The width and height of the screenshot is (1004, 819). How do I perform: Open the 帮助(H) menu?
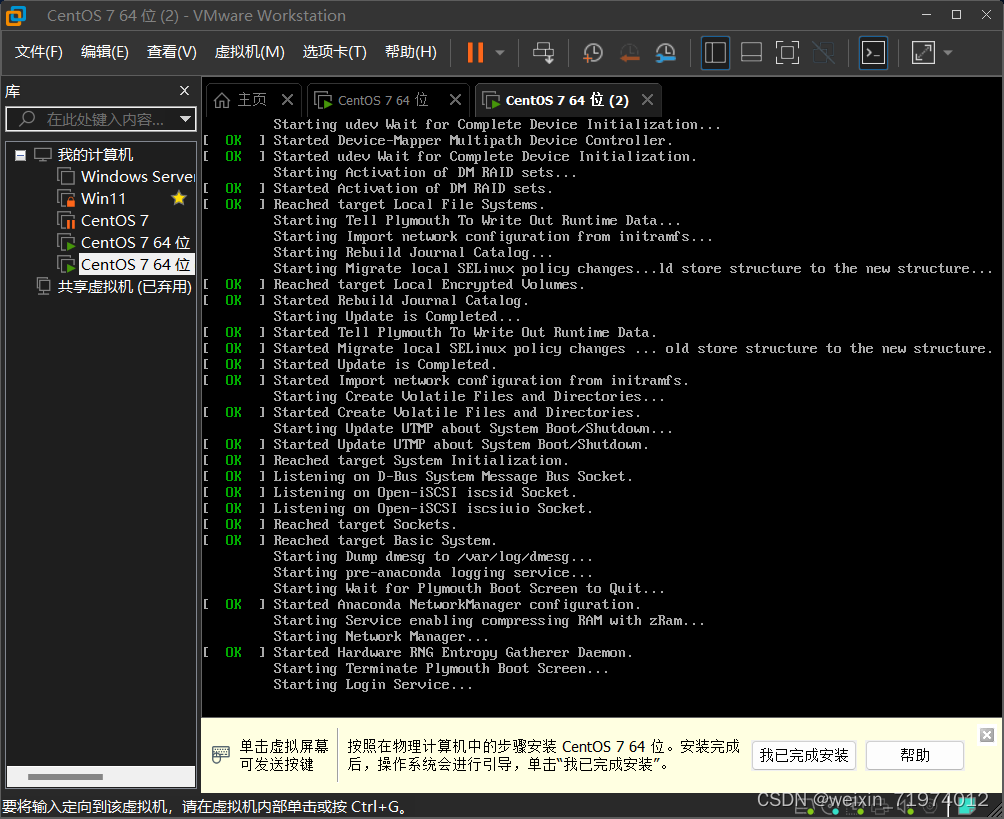pyautogui.click(x=410, y=52)
